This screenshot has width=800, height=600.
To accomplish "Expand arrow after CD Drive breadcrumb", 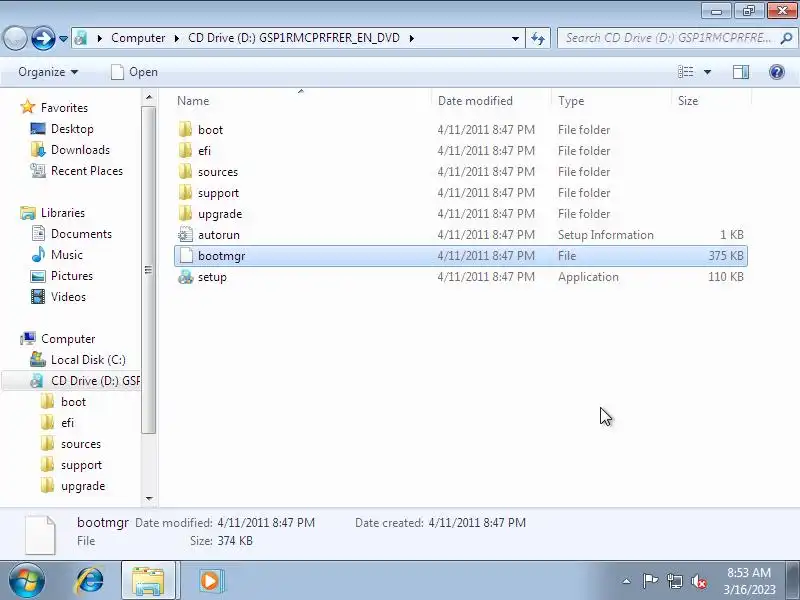I will (x=411, y=38).
